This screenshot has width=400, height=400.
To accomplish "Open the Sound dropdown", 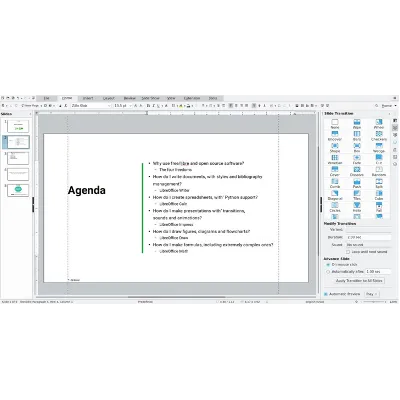I will click(368, 245).
